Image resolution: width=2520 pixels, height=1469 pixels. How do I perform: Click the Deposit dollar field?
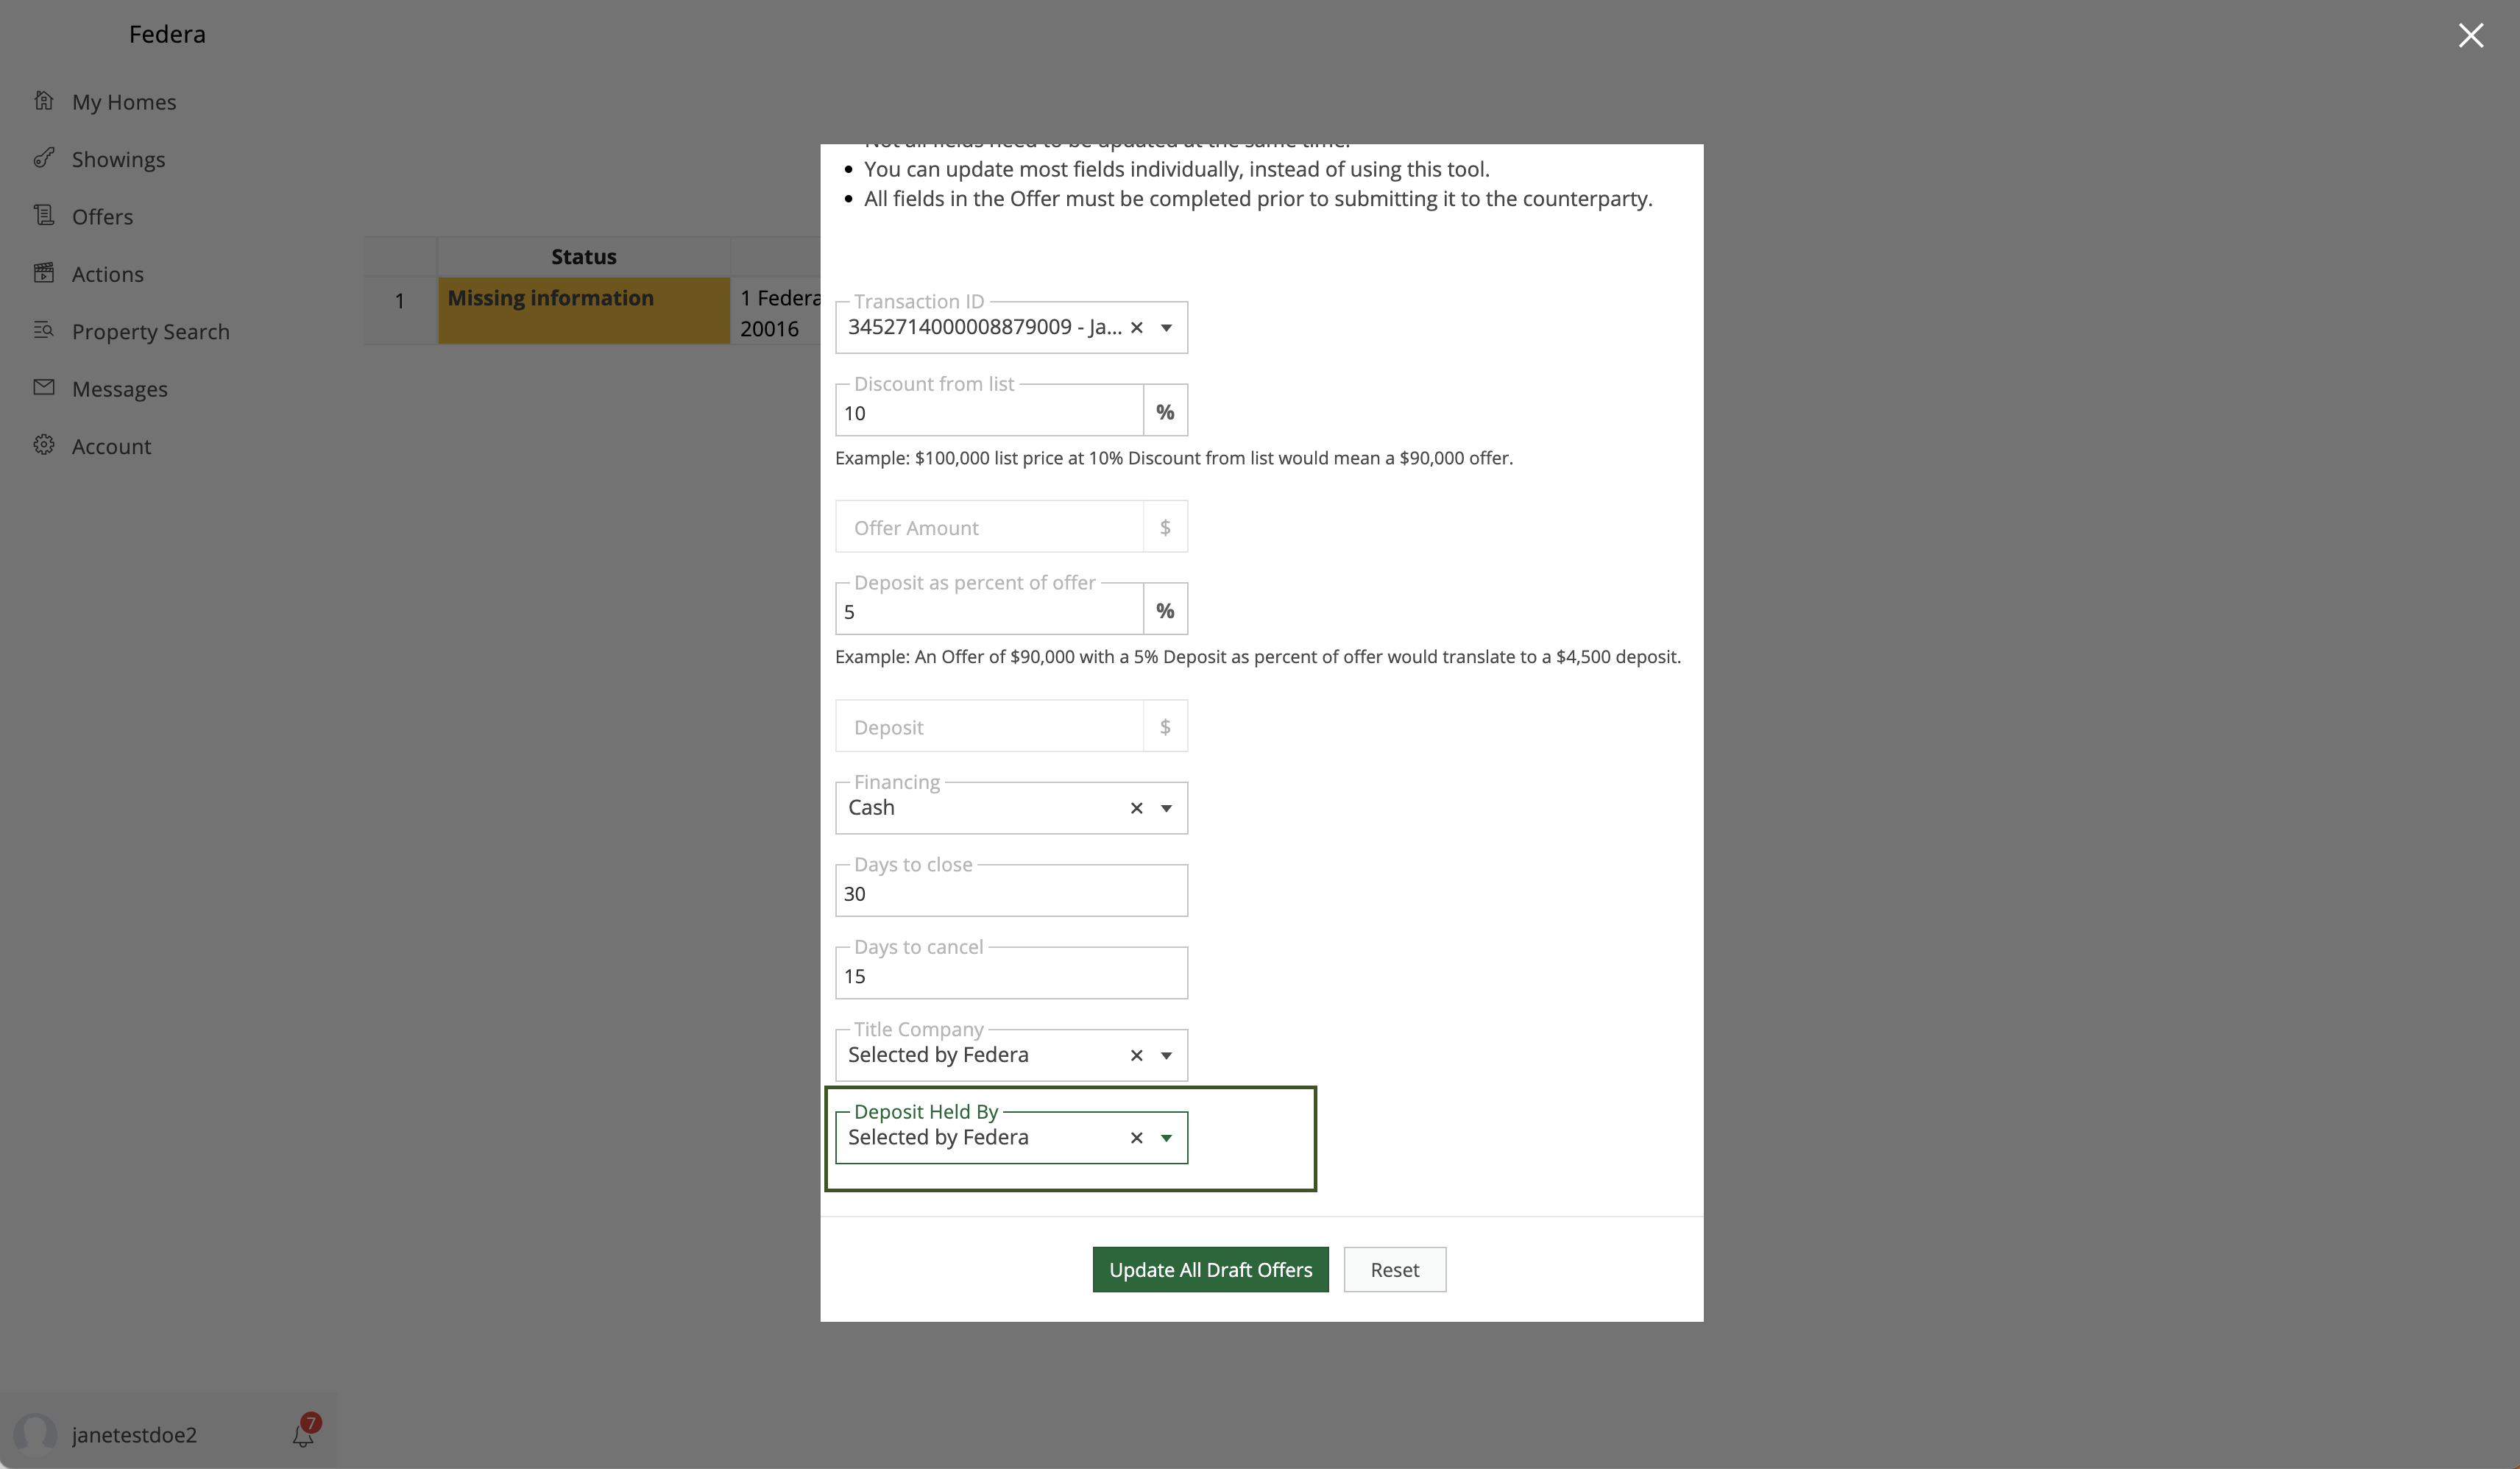click(989, 726)
